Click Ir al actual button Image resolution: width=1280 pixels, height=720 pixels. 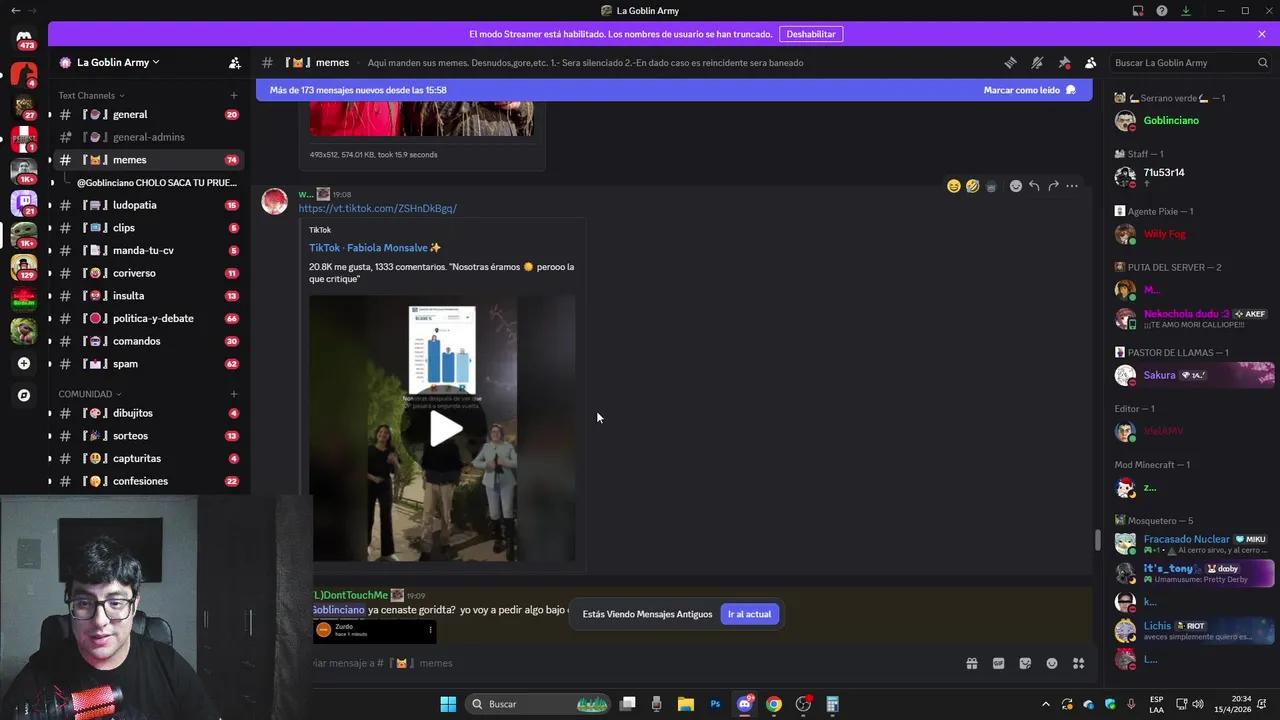pyautogui.click(x=749, y=614)
